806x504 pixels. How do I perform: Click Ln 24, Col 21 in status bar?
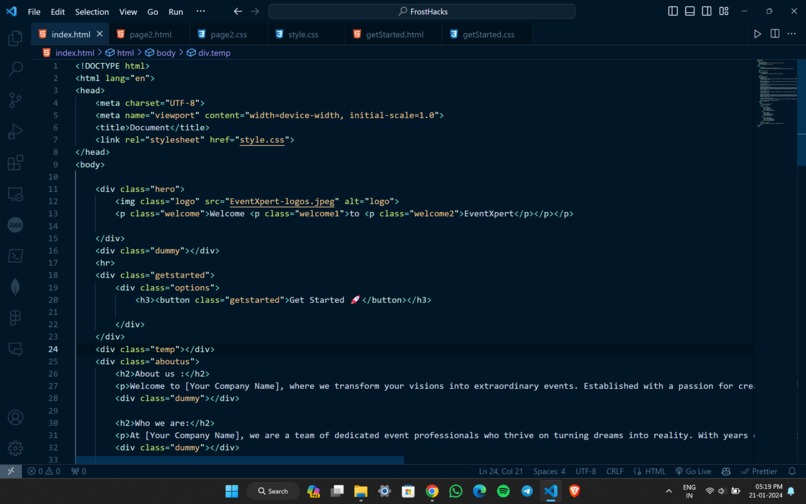[x=501, y=471]
